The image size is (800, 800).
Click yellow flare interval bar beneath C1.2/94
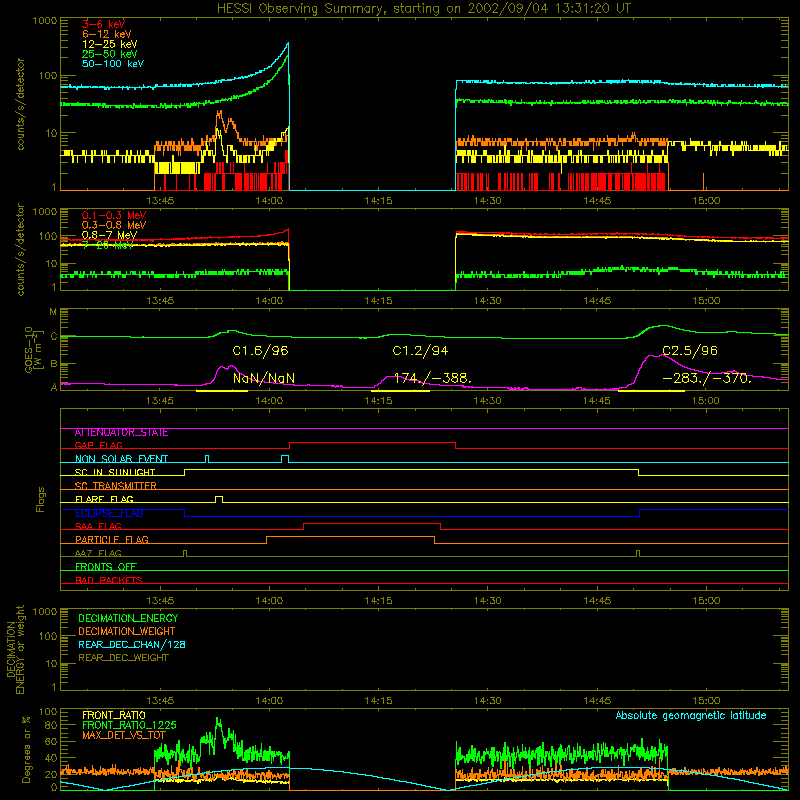(401, 391)
